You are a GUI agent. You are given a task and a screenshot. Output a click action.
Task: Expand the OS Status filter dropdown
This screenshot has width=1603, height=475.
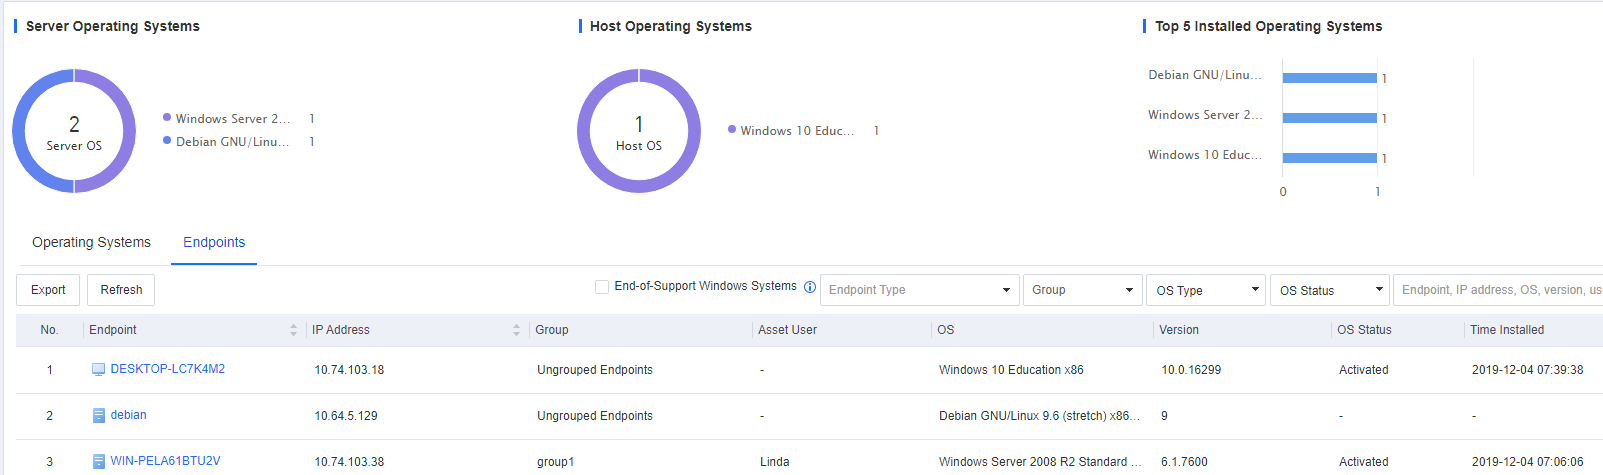(1330, 290)
